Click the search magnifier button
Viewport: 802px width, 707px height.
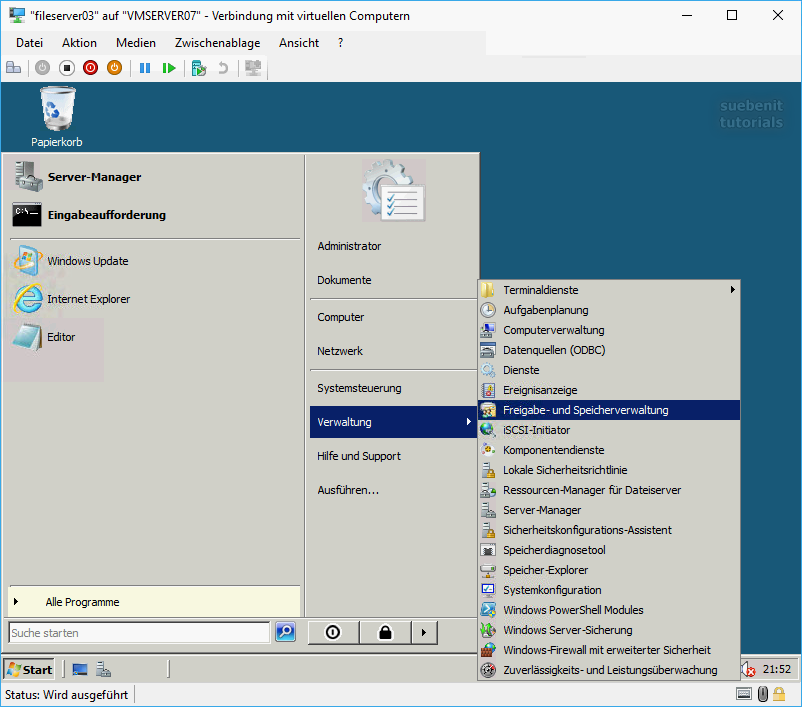tap(285, 632)
